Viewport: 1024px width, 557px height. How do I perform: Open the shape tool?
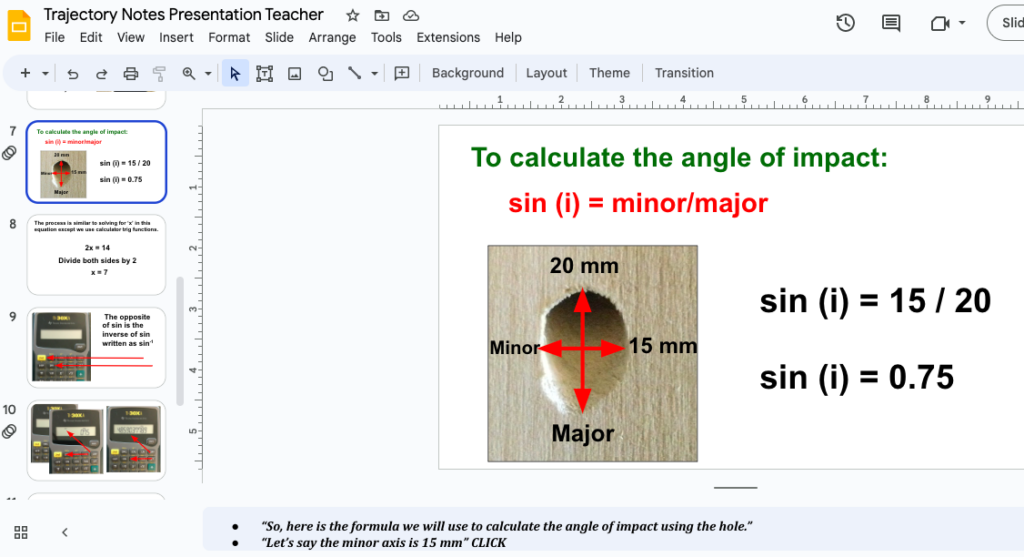point(325,73)
